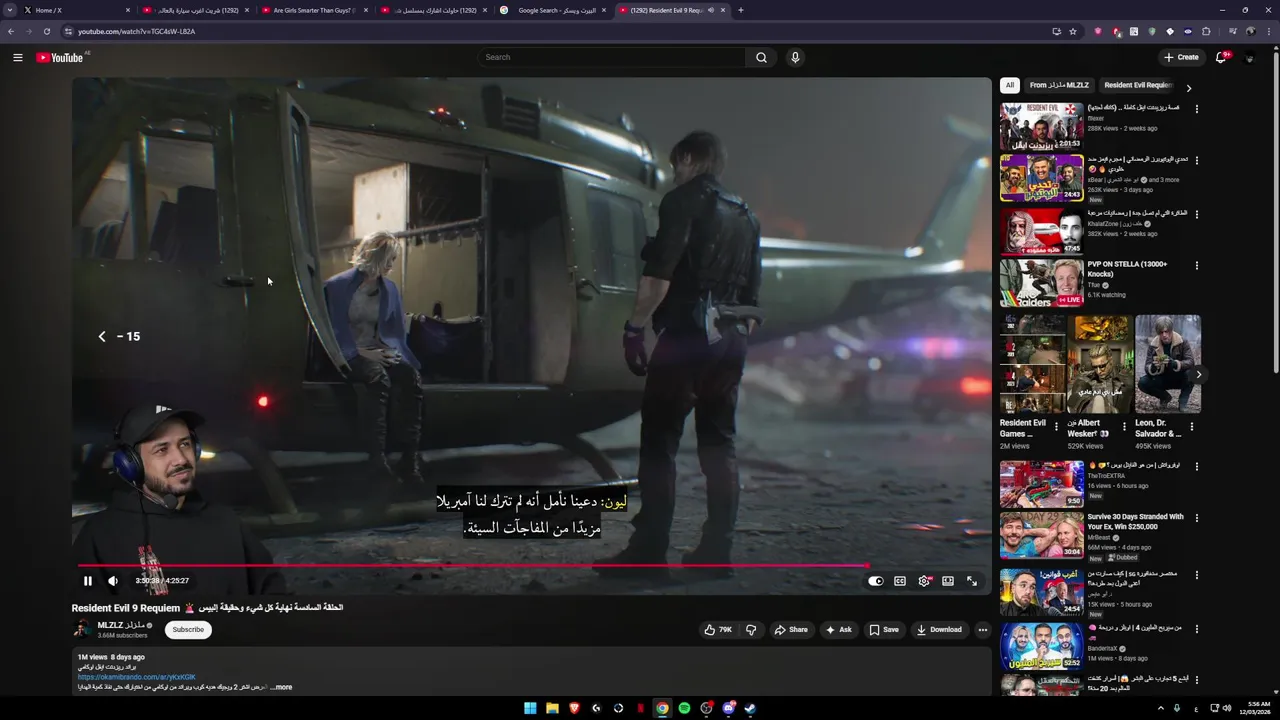Open the okamibrando.com description link
Image resolution: width=1280 pixels, height=720 pixels.
click(137, 677)
